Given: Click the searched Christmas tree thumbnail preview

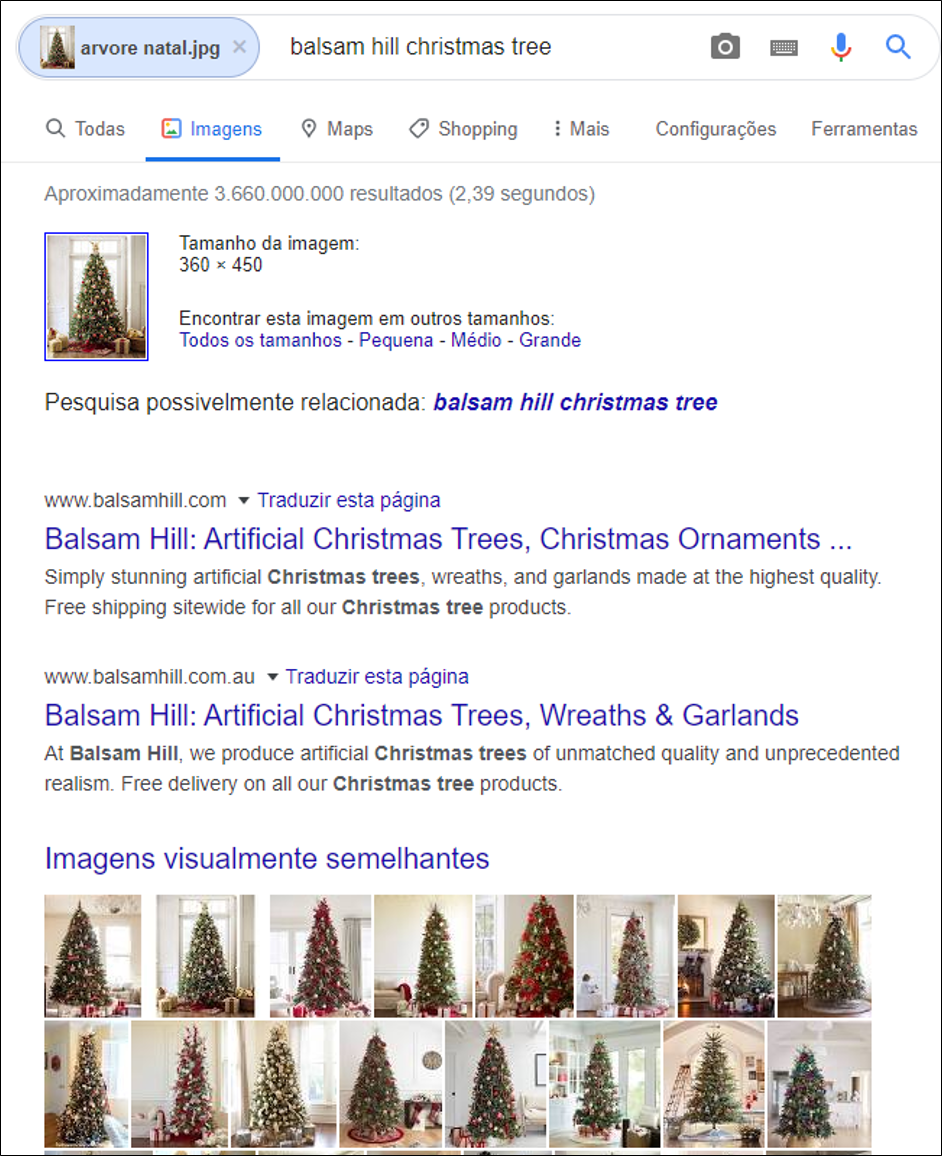Looking at the screenshot, I should click(x=97, y=296).
